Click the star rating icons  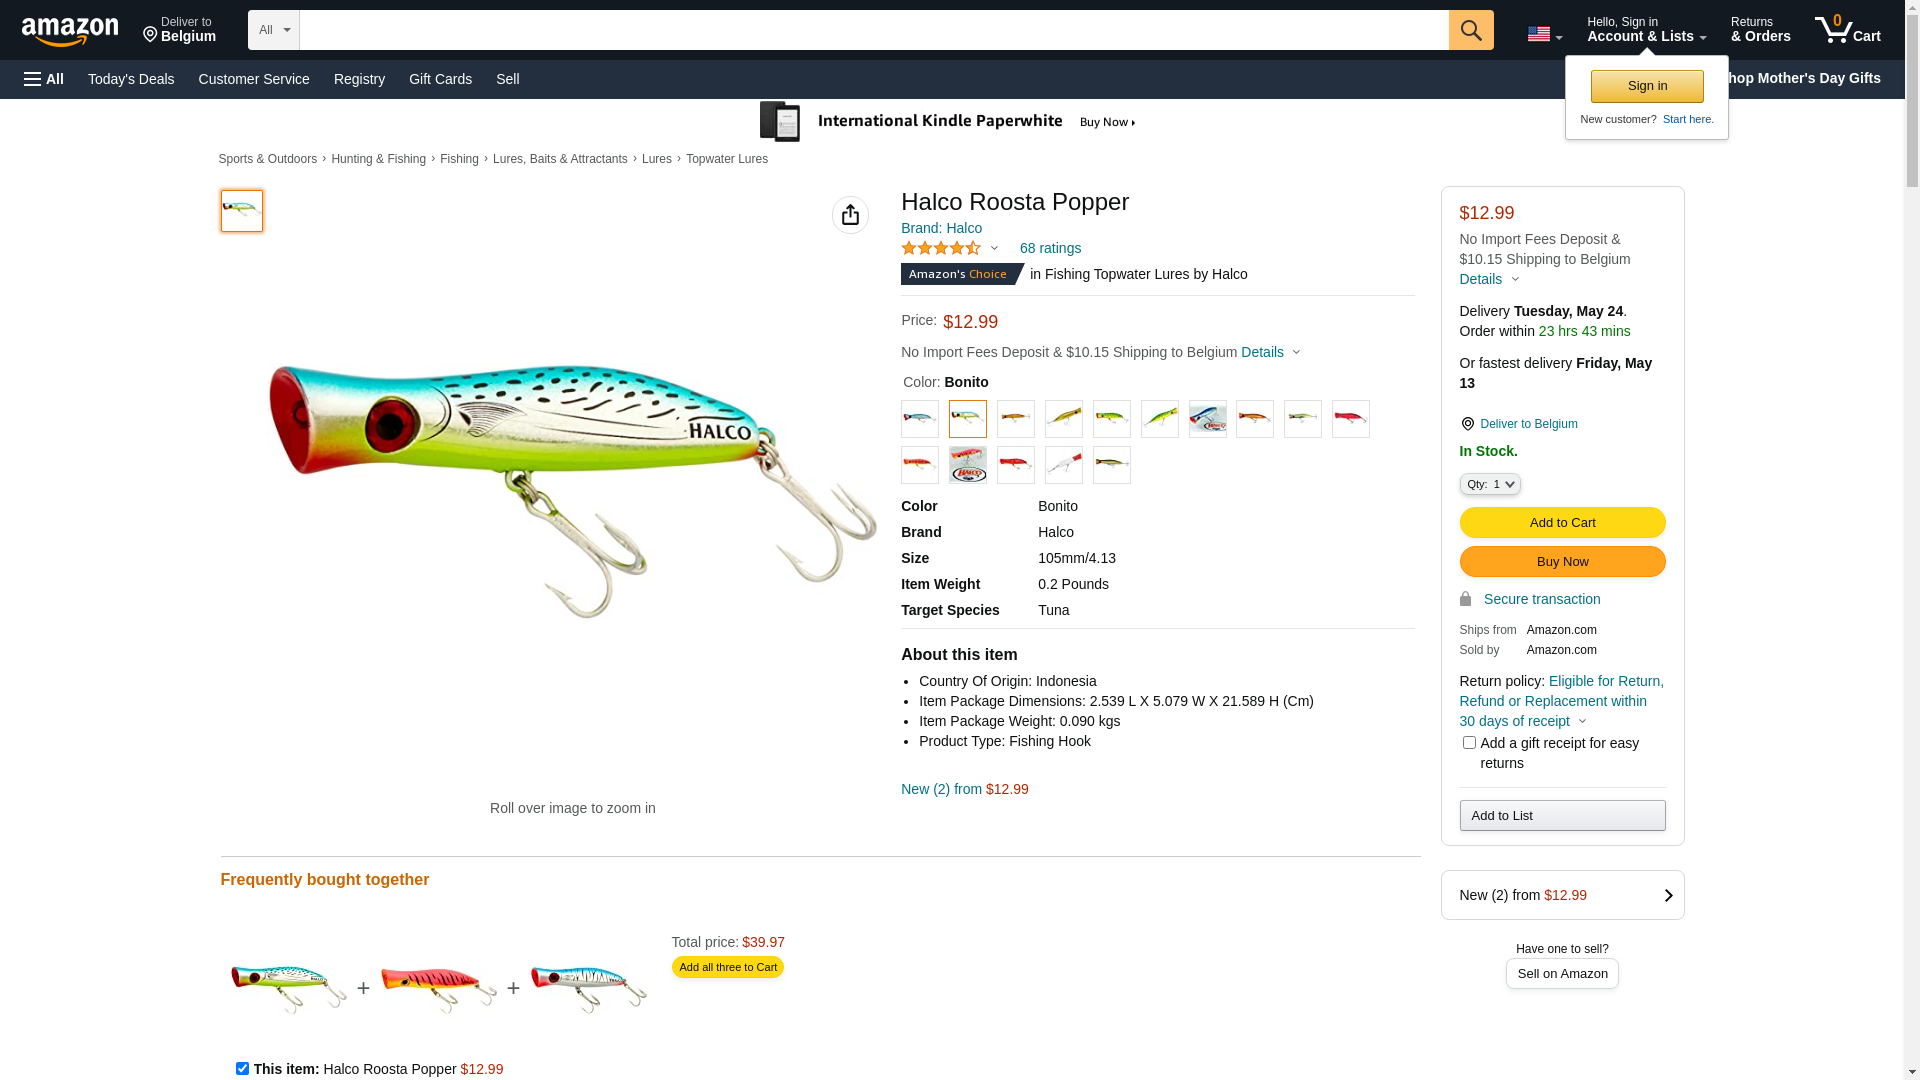click(x=941, y=248)
